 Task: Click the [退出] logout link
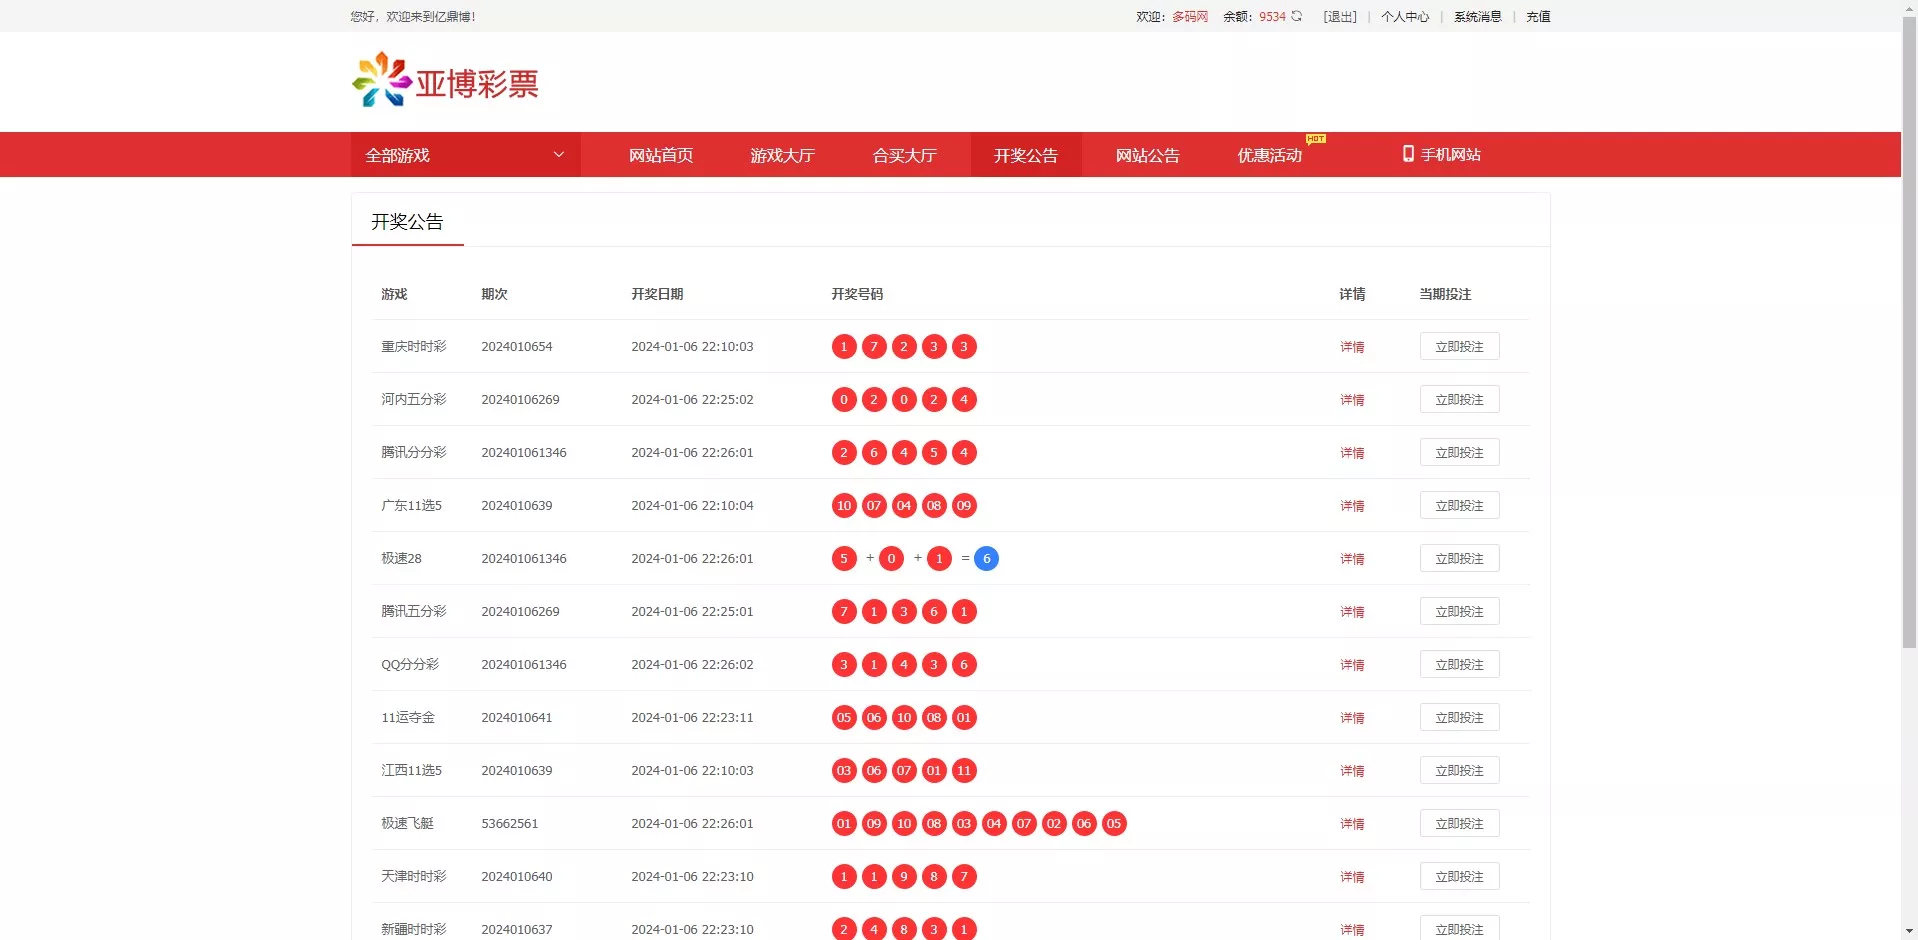[x=1339, y=16]
